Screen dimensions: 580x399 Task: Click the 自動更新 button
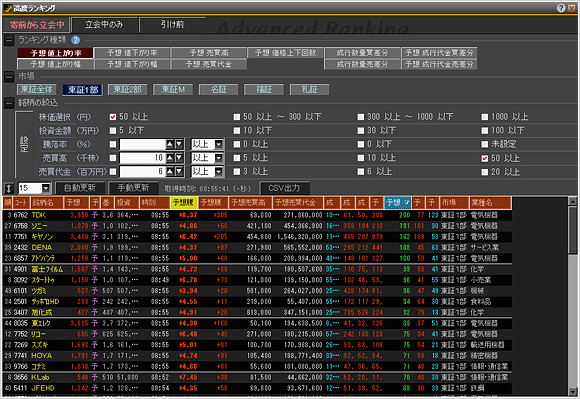[80, 188]
